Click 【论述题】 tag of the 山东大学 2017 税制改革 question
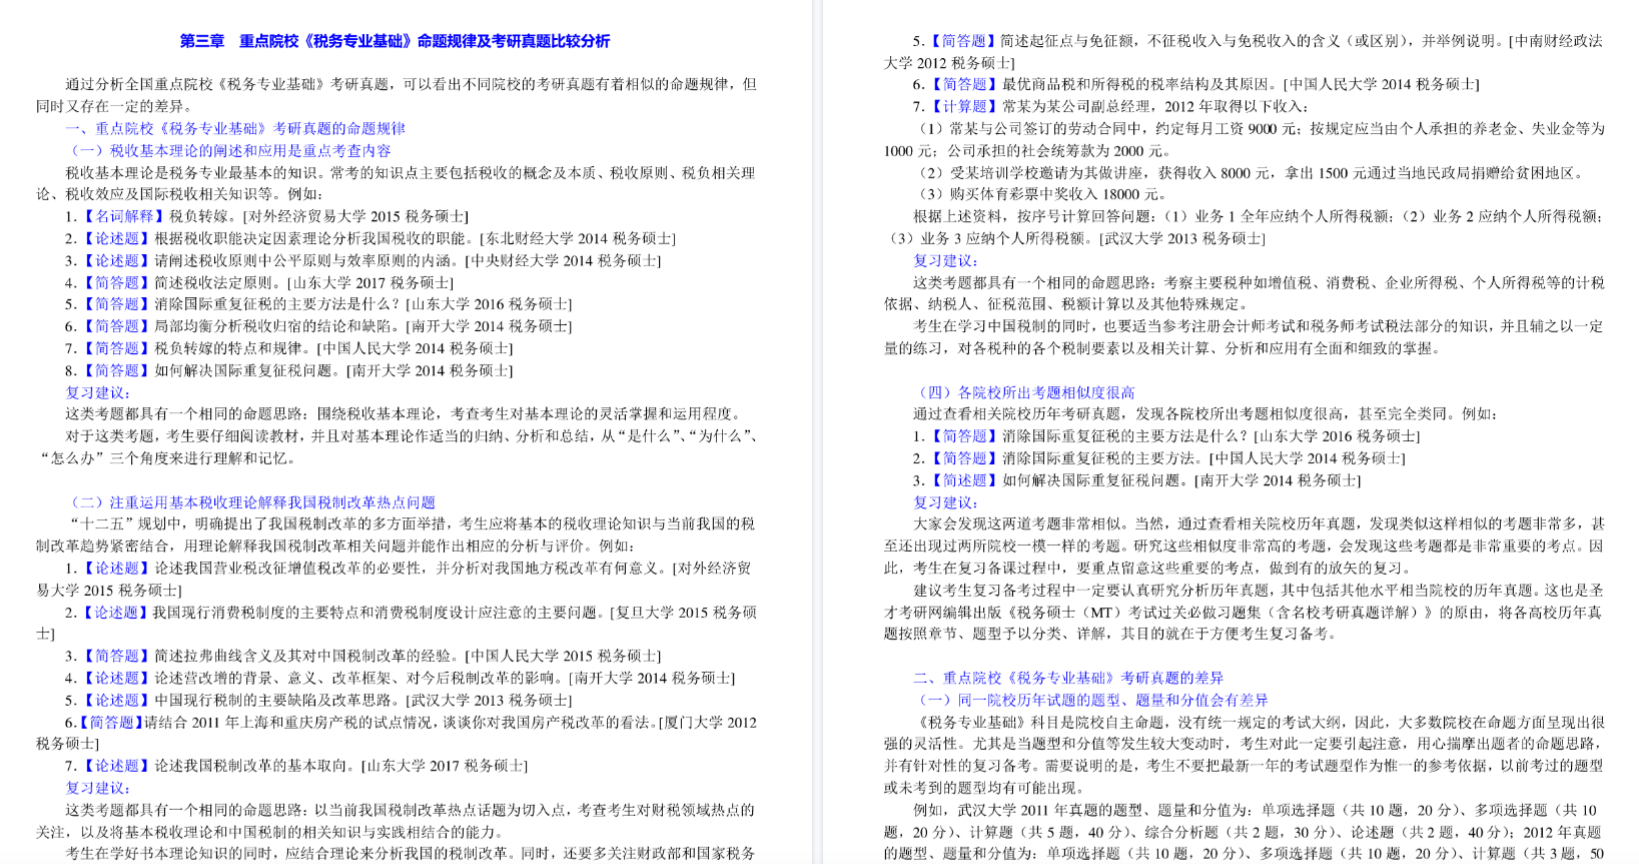This screenshot has width=1639, height=864. 115,766
